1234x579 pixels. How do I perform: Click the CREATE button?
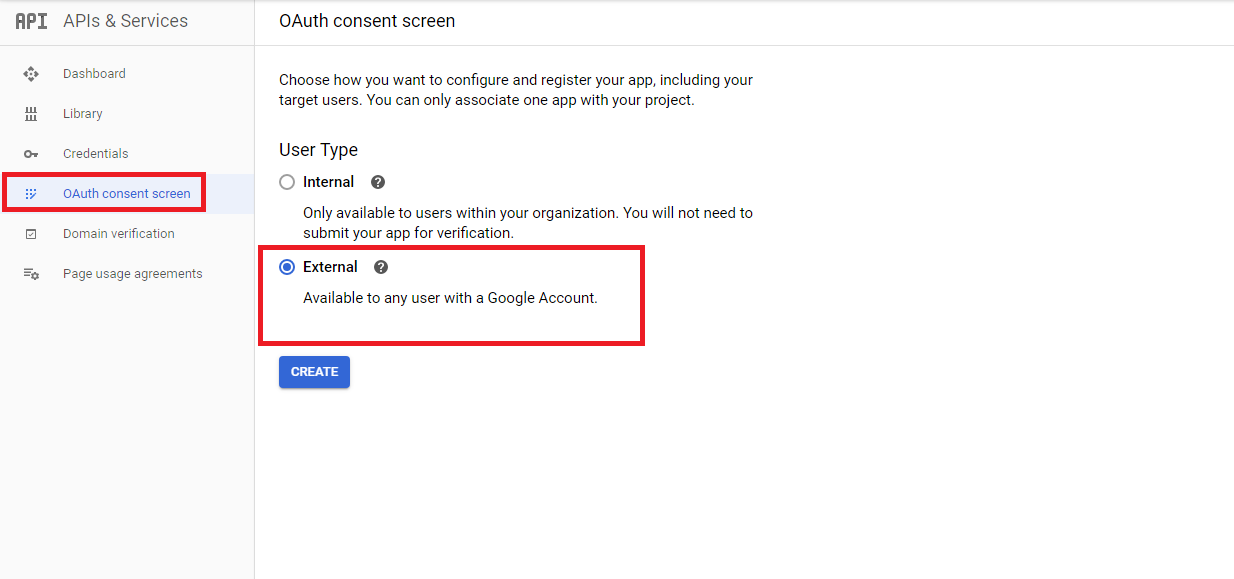coord(314,372)
